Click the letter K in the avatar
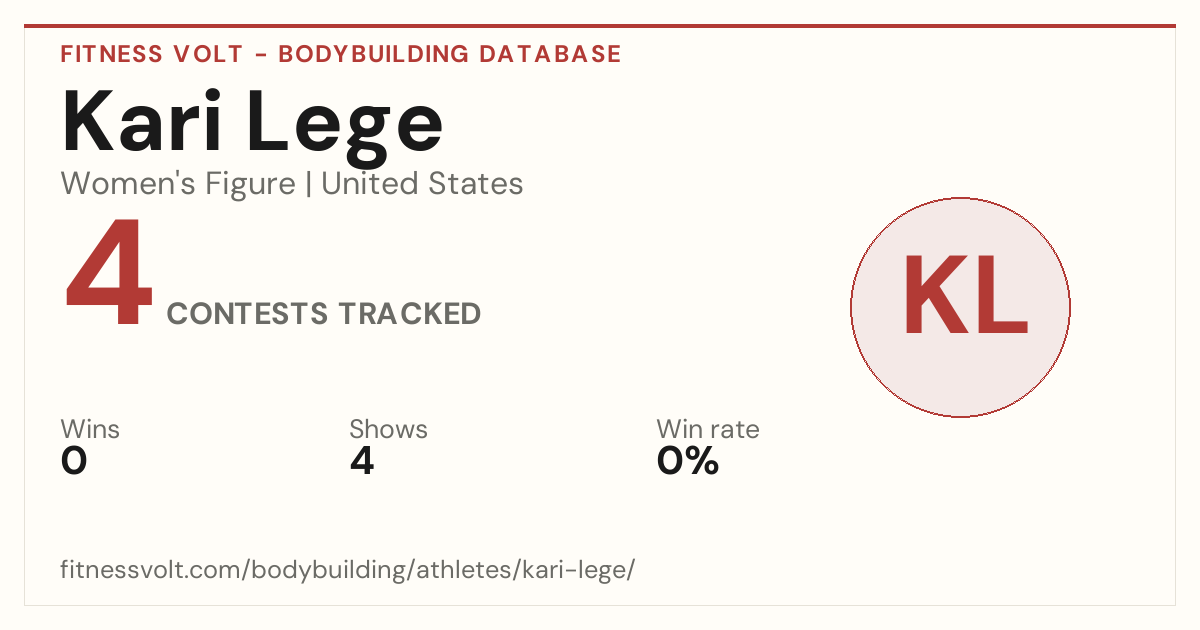The height and width of the screenshot is (630, 1200). (x=931, y=296)
